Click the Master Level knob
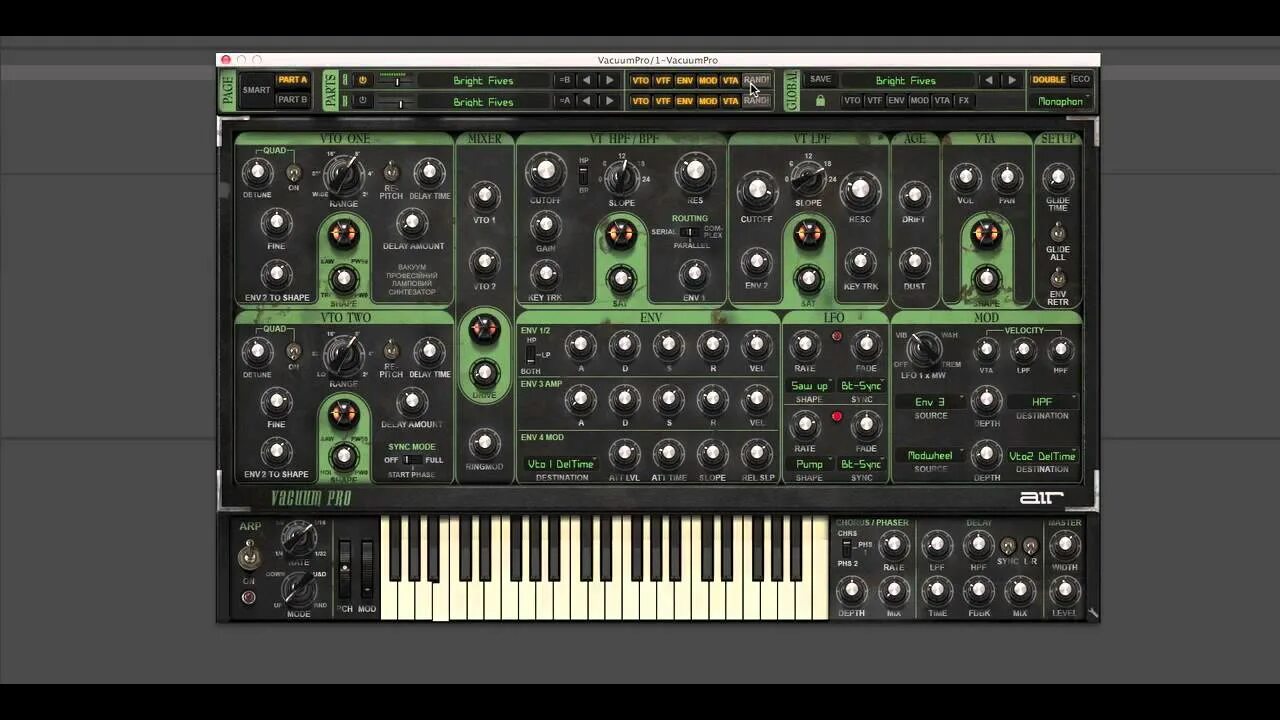 1064,591
